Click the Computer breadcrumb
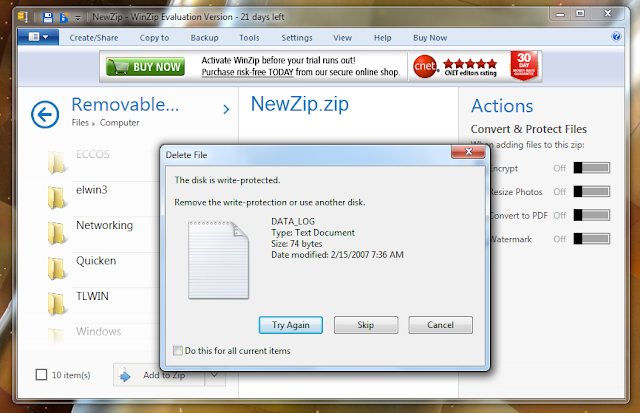This screenshot has width=640, height=413. 119,123
